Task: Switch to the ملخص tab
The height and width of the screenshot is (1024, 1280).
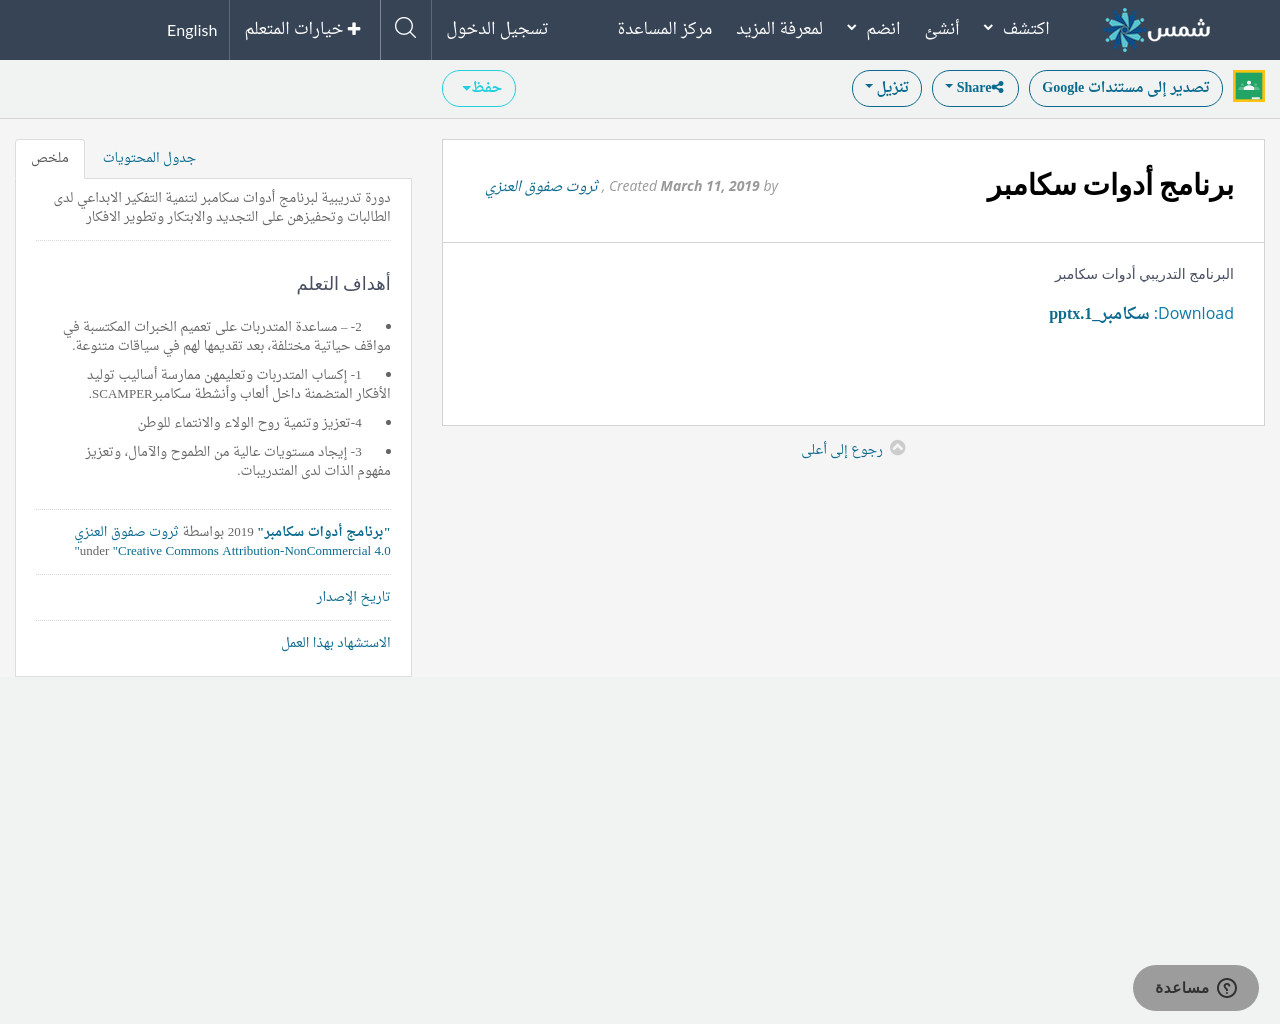Action: [50, 159]
